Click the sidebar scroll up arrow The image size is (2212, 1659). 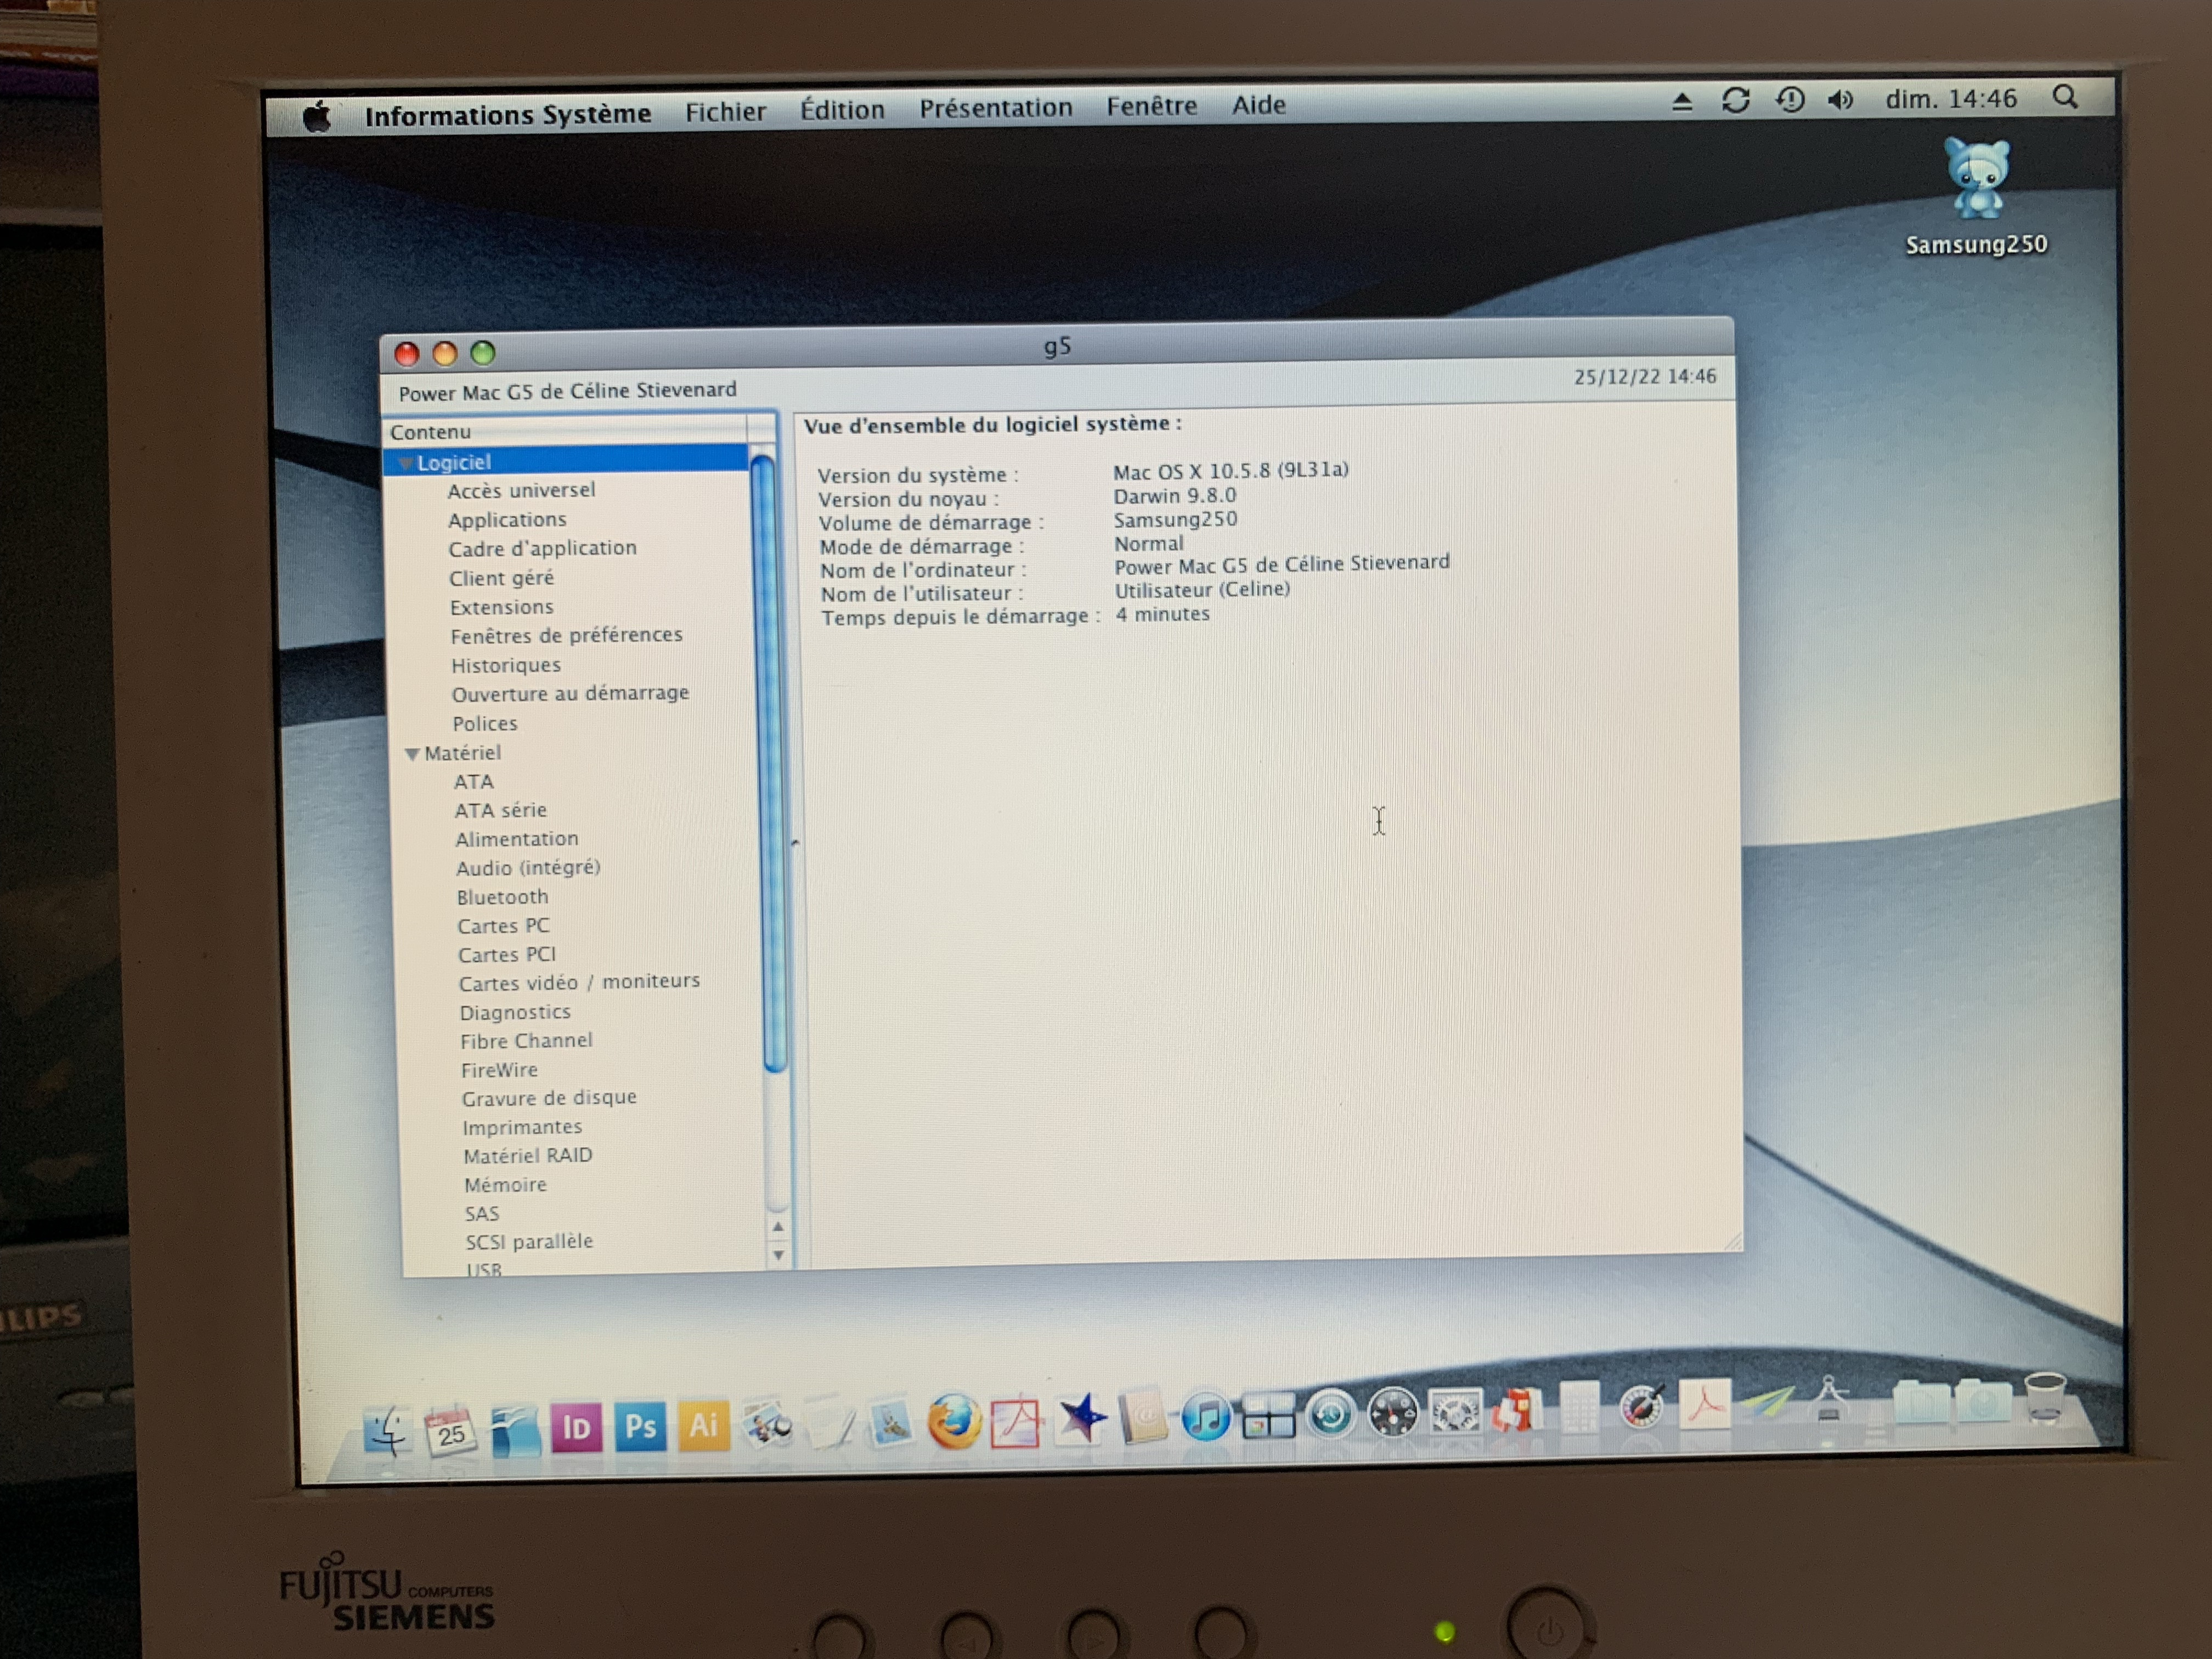click(777, 1226)
